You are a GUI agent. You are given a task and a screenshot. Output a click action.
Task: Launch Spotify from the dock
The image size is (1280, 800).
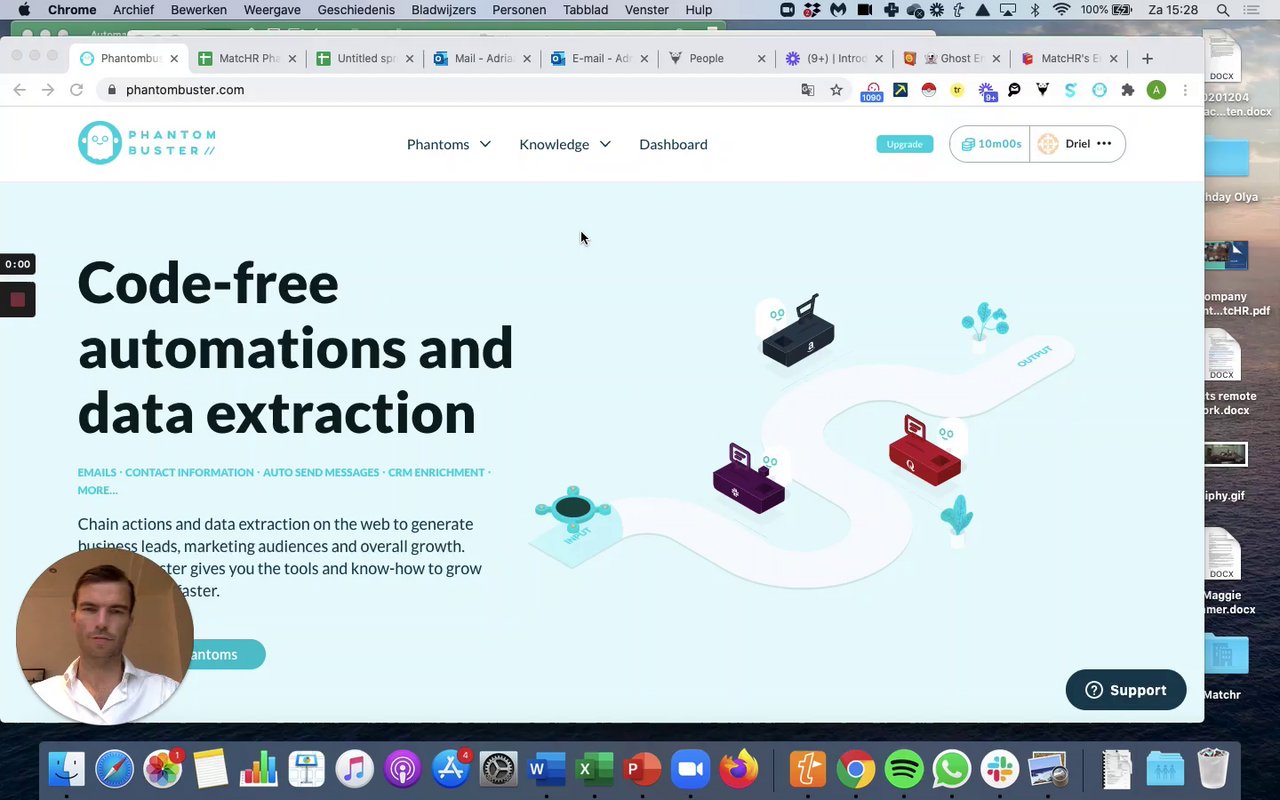coord(904,769)
